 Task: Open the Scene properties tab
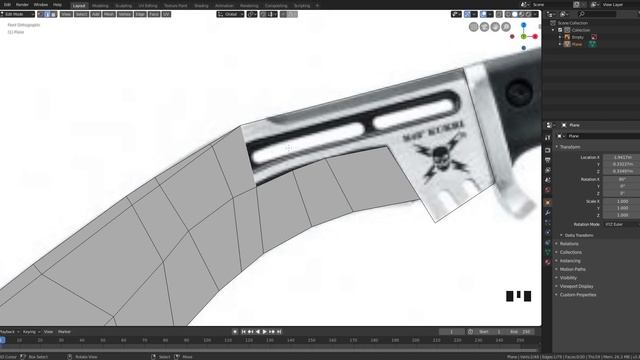tap(548, 180)
